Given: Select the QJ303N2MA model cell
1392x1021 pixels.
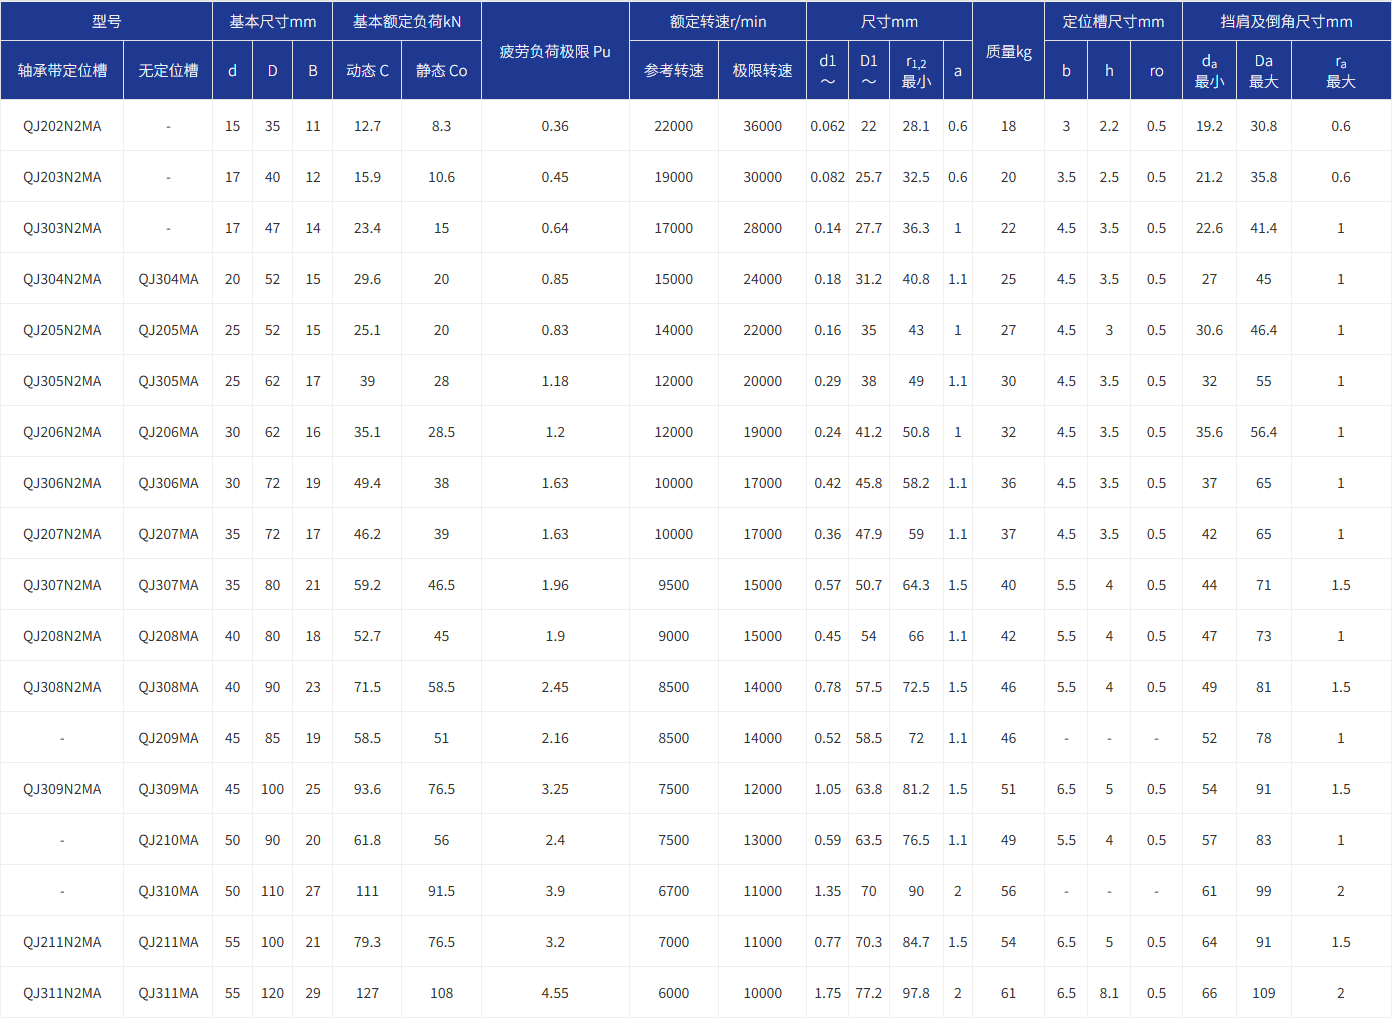Looking at the screenshot, I should coord(62,228).
